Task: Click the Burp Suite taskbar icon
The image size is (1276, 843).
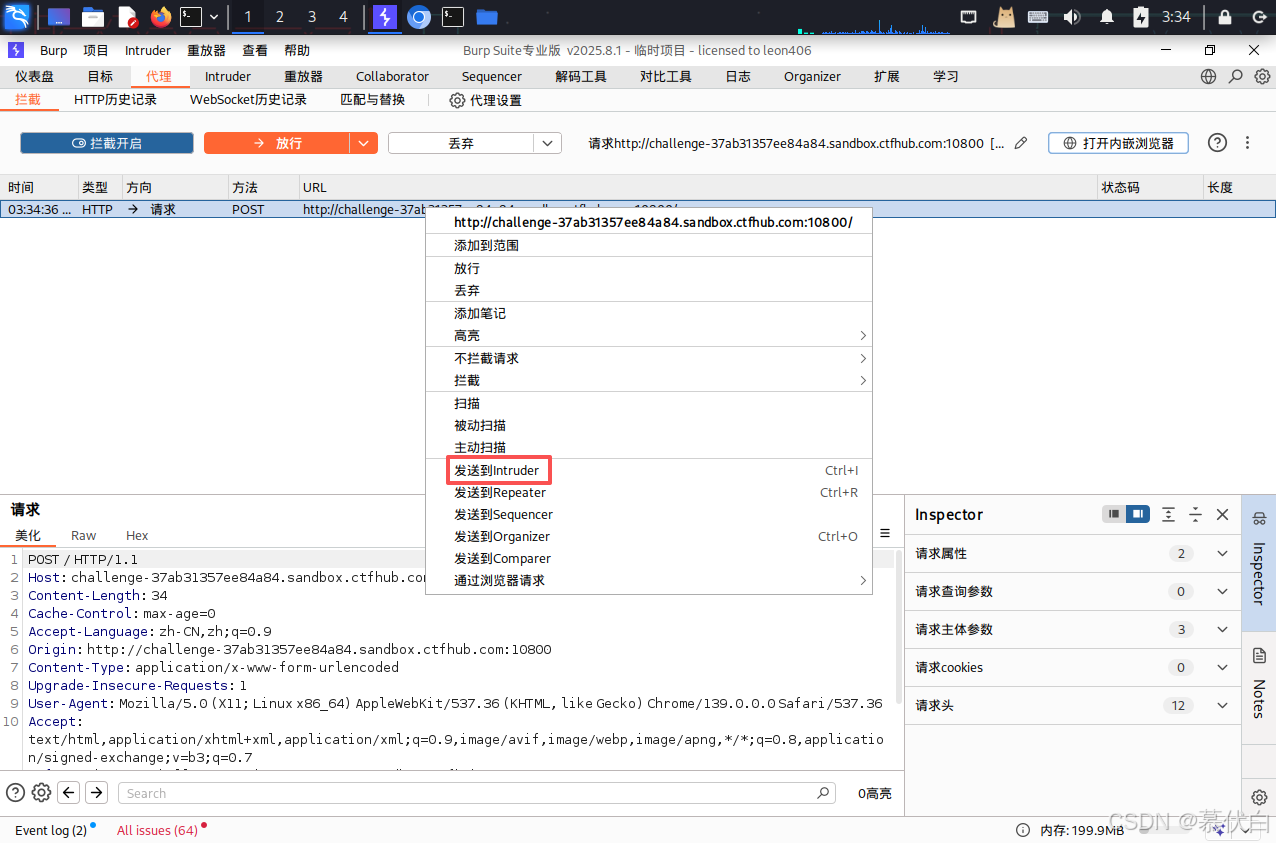Action: click(385, 16)
